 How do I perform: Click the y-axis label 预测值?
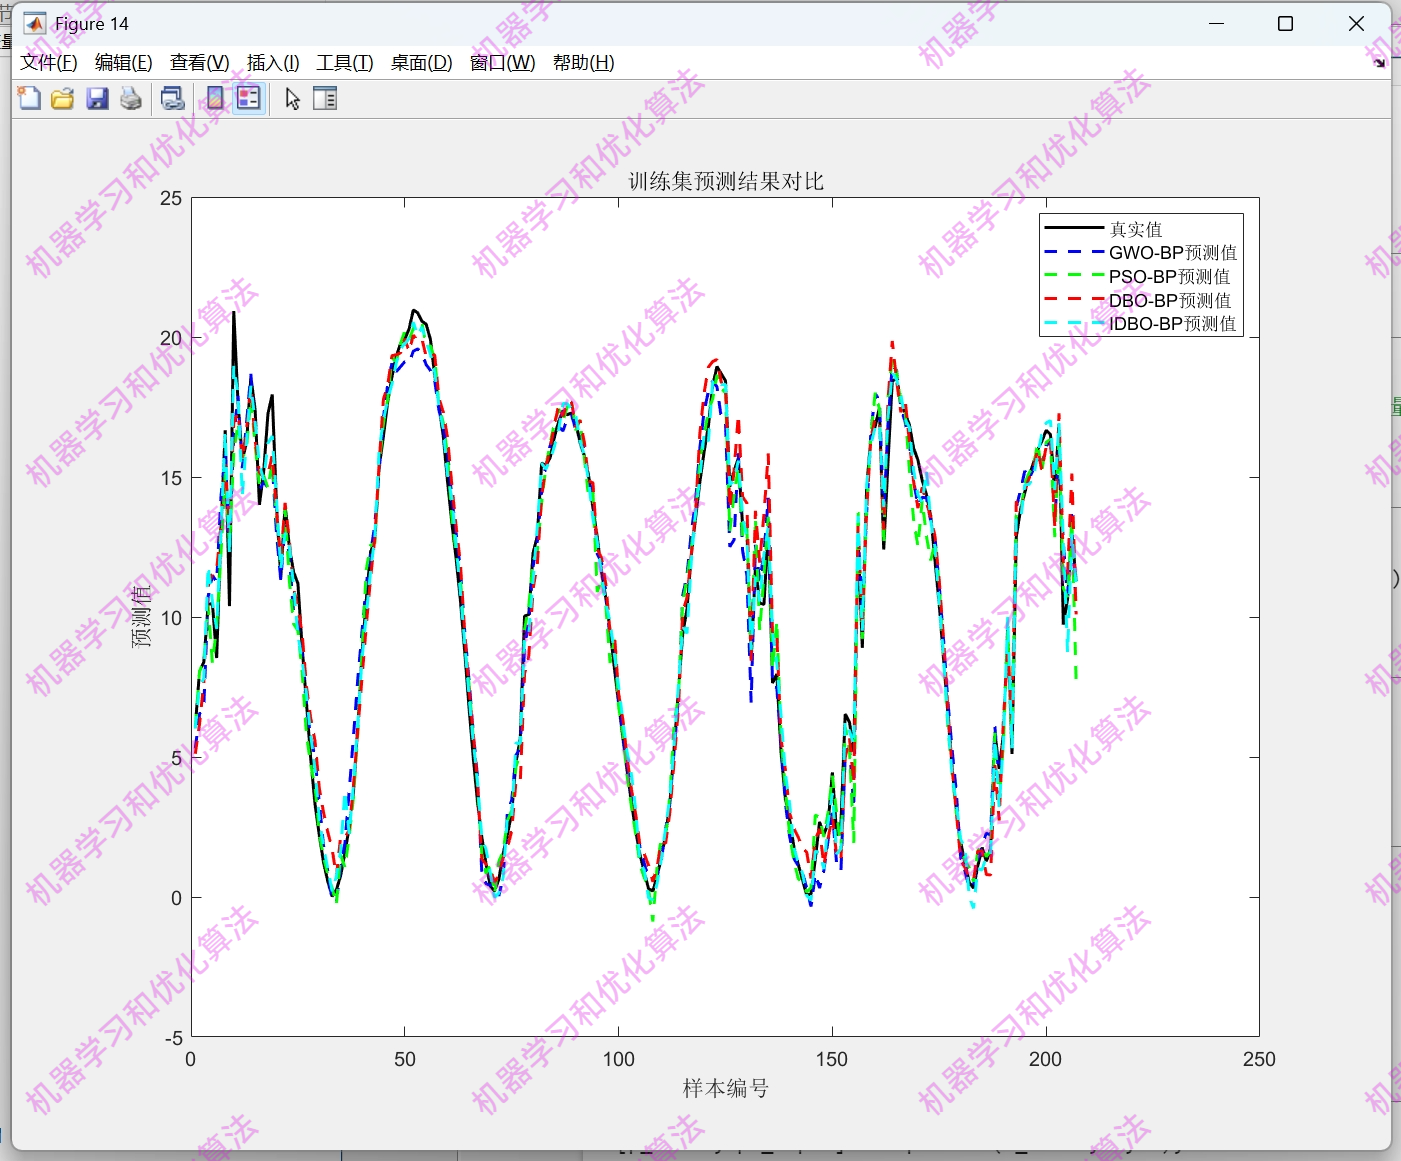tap(141, 617)
